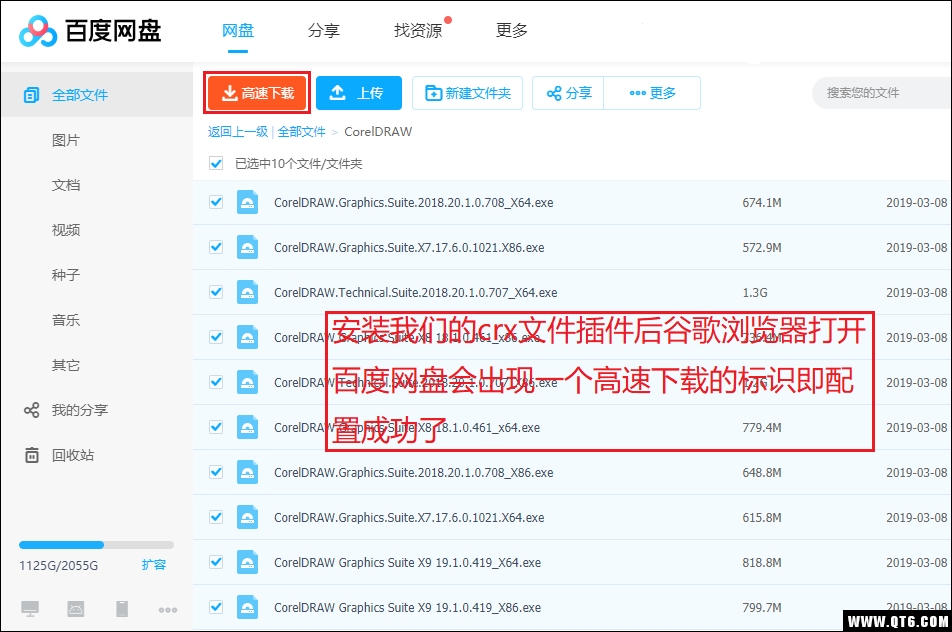Click the Baidu Netdisk logo icon
952x632 pixels.
[x=38, y=30]
